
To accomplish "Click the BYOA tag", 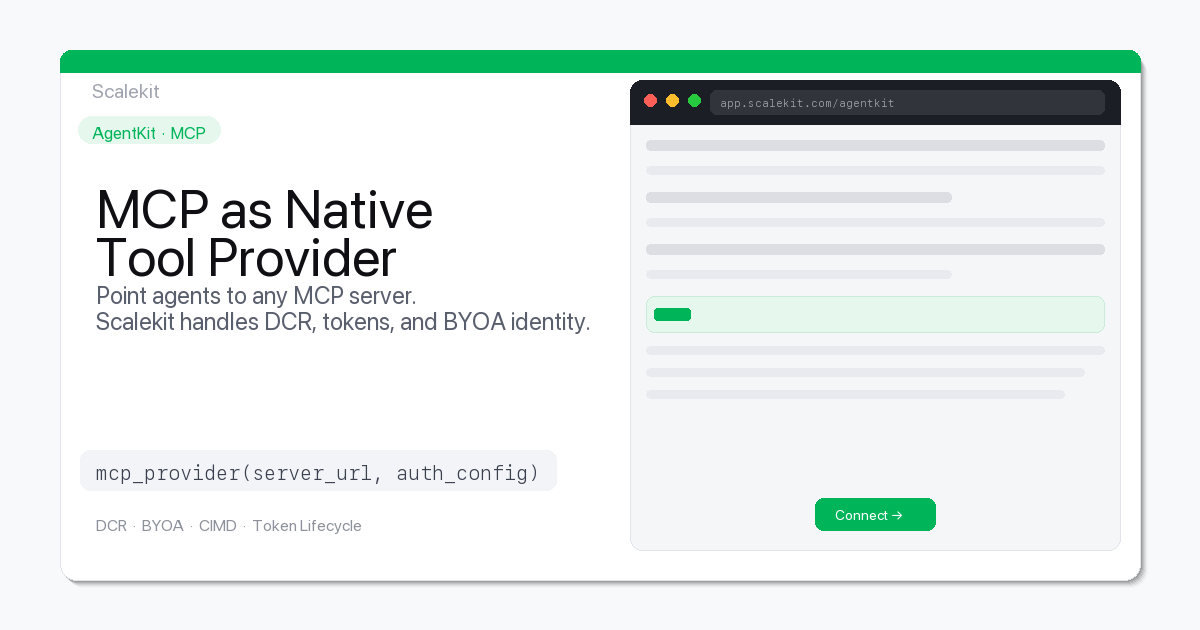I will [162, 526].
